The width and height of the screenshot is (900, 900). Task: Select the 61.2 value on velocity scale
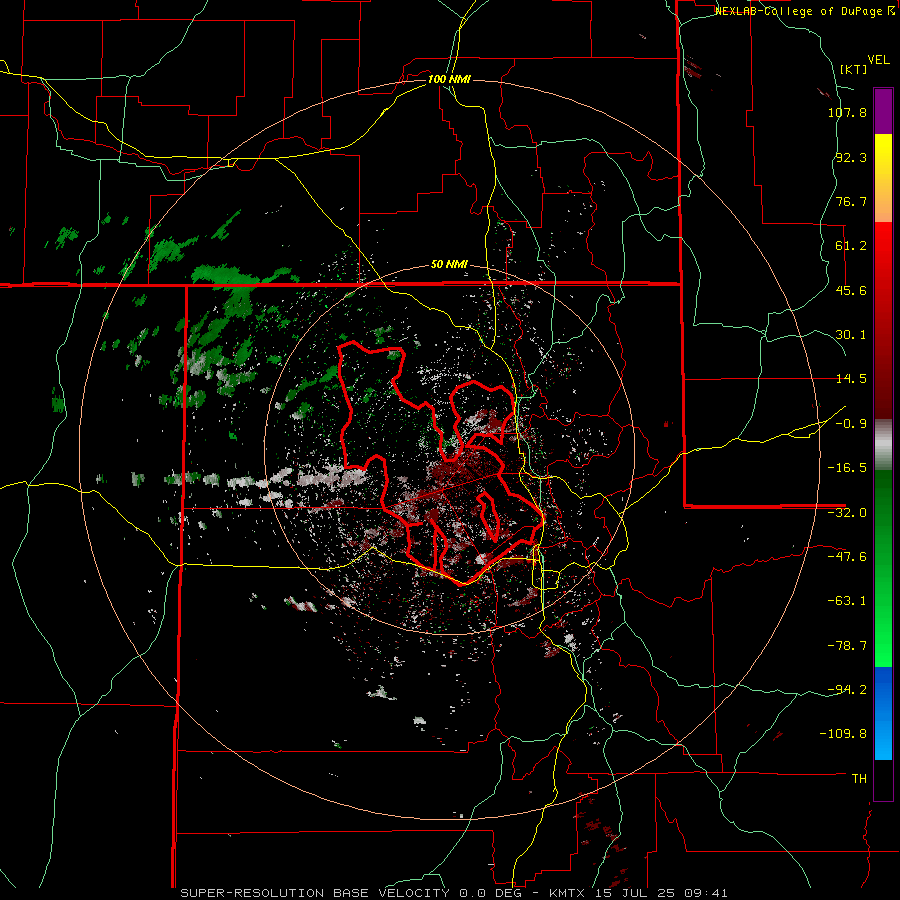point(851,246)
